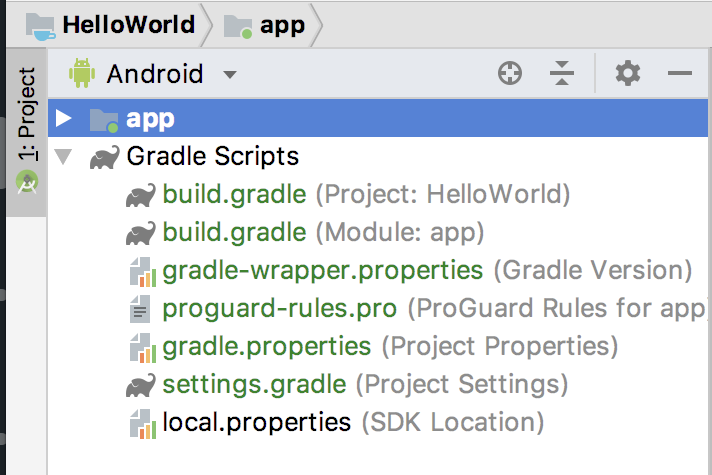Select gradle-wrapper.properties file
Viewport: 712px width, 475px height.
pyautogui.click(x=322, y=270)
